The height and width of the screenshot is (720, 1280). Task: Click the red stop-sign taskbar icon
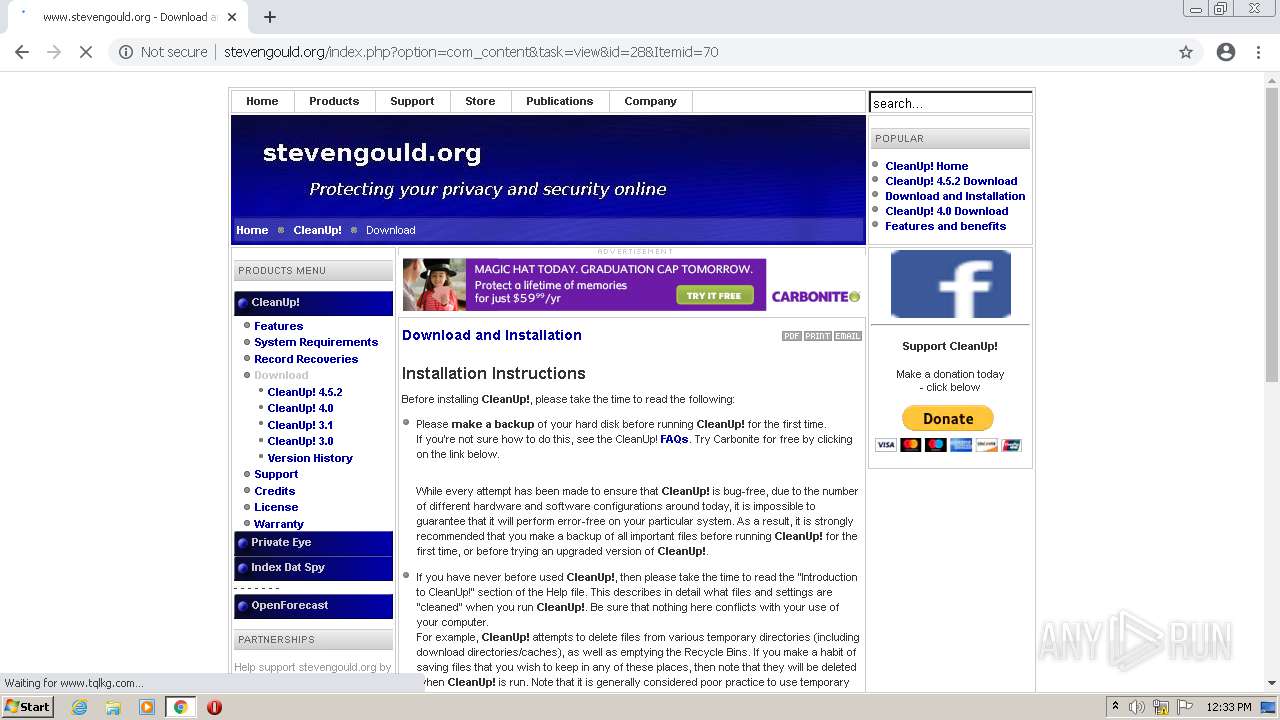coord(214,707)
